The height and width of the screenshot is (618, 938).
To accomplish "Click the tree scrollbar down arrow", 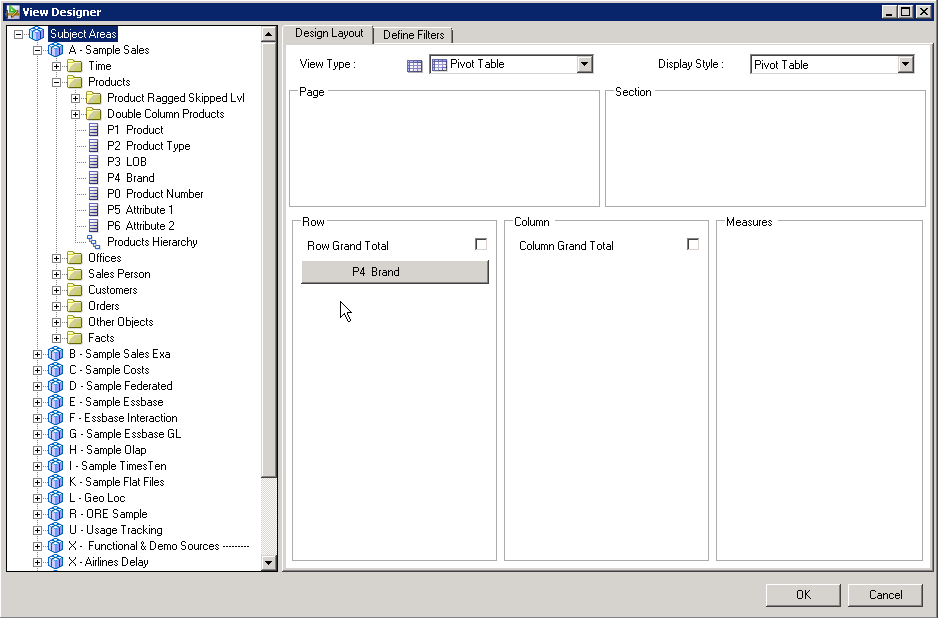I will (x=268, y=562).
